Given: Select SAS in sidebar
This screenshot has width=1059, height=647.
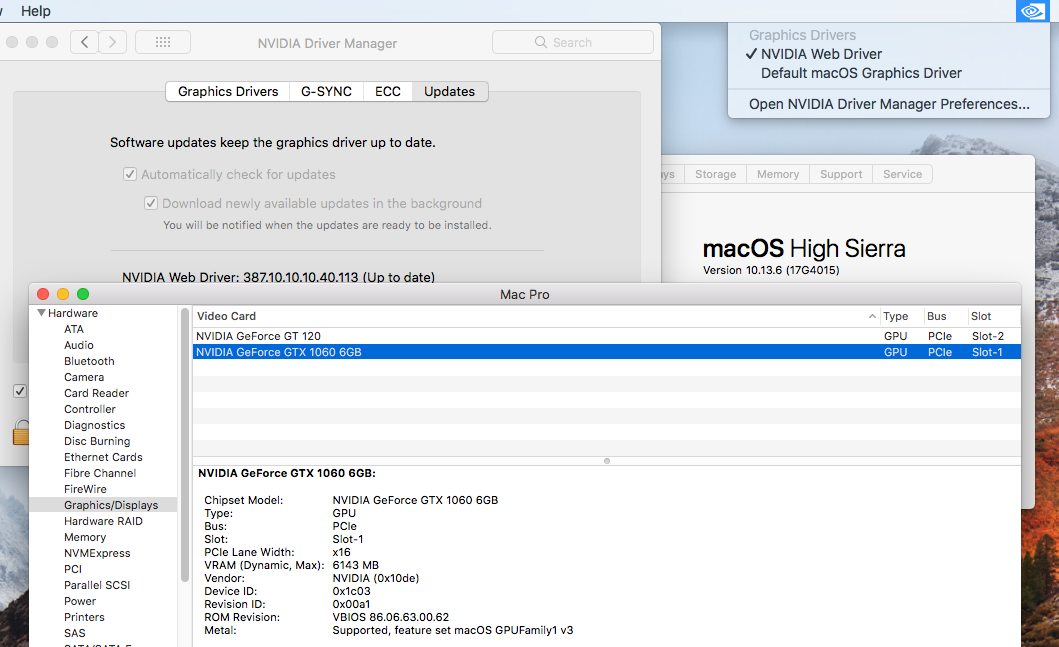Looking at the screenshot, I should (x=74, y=633).
